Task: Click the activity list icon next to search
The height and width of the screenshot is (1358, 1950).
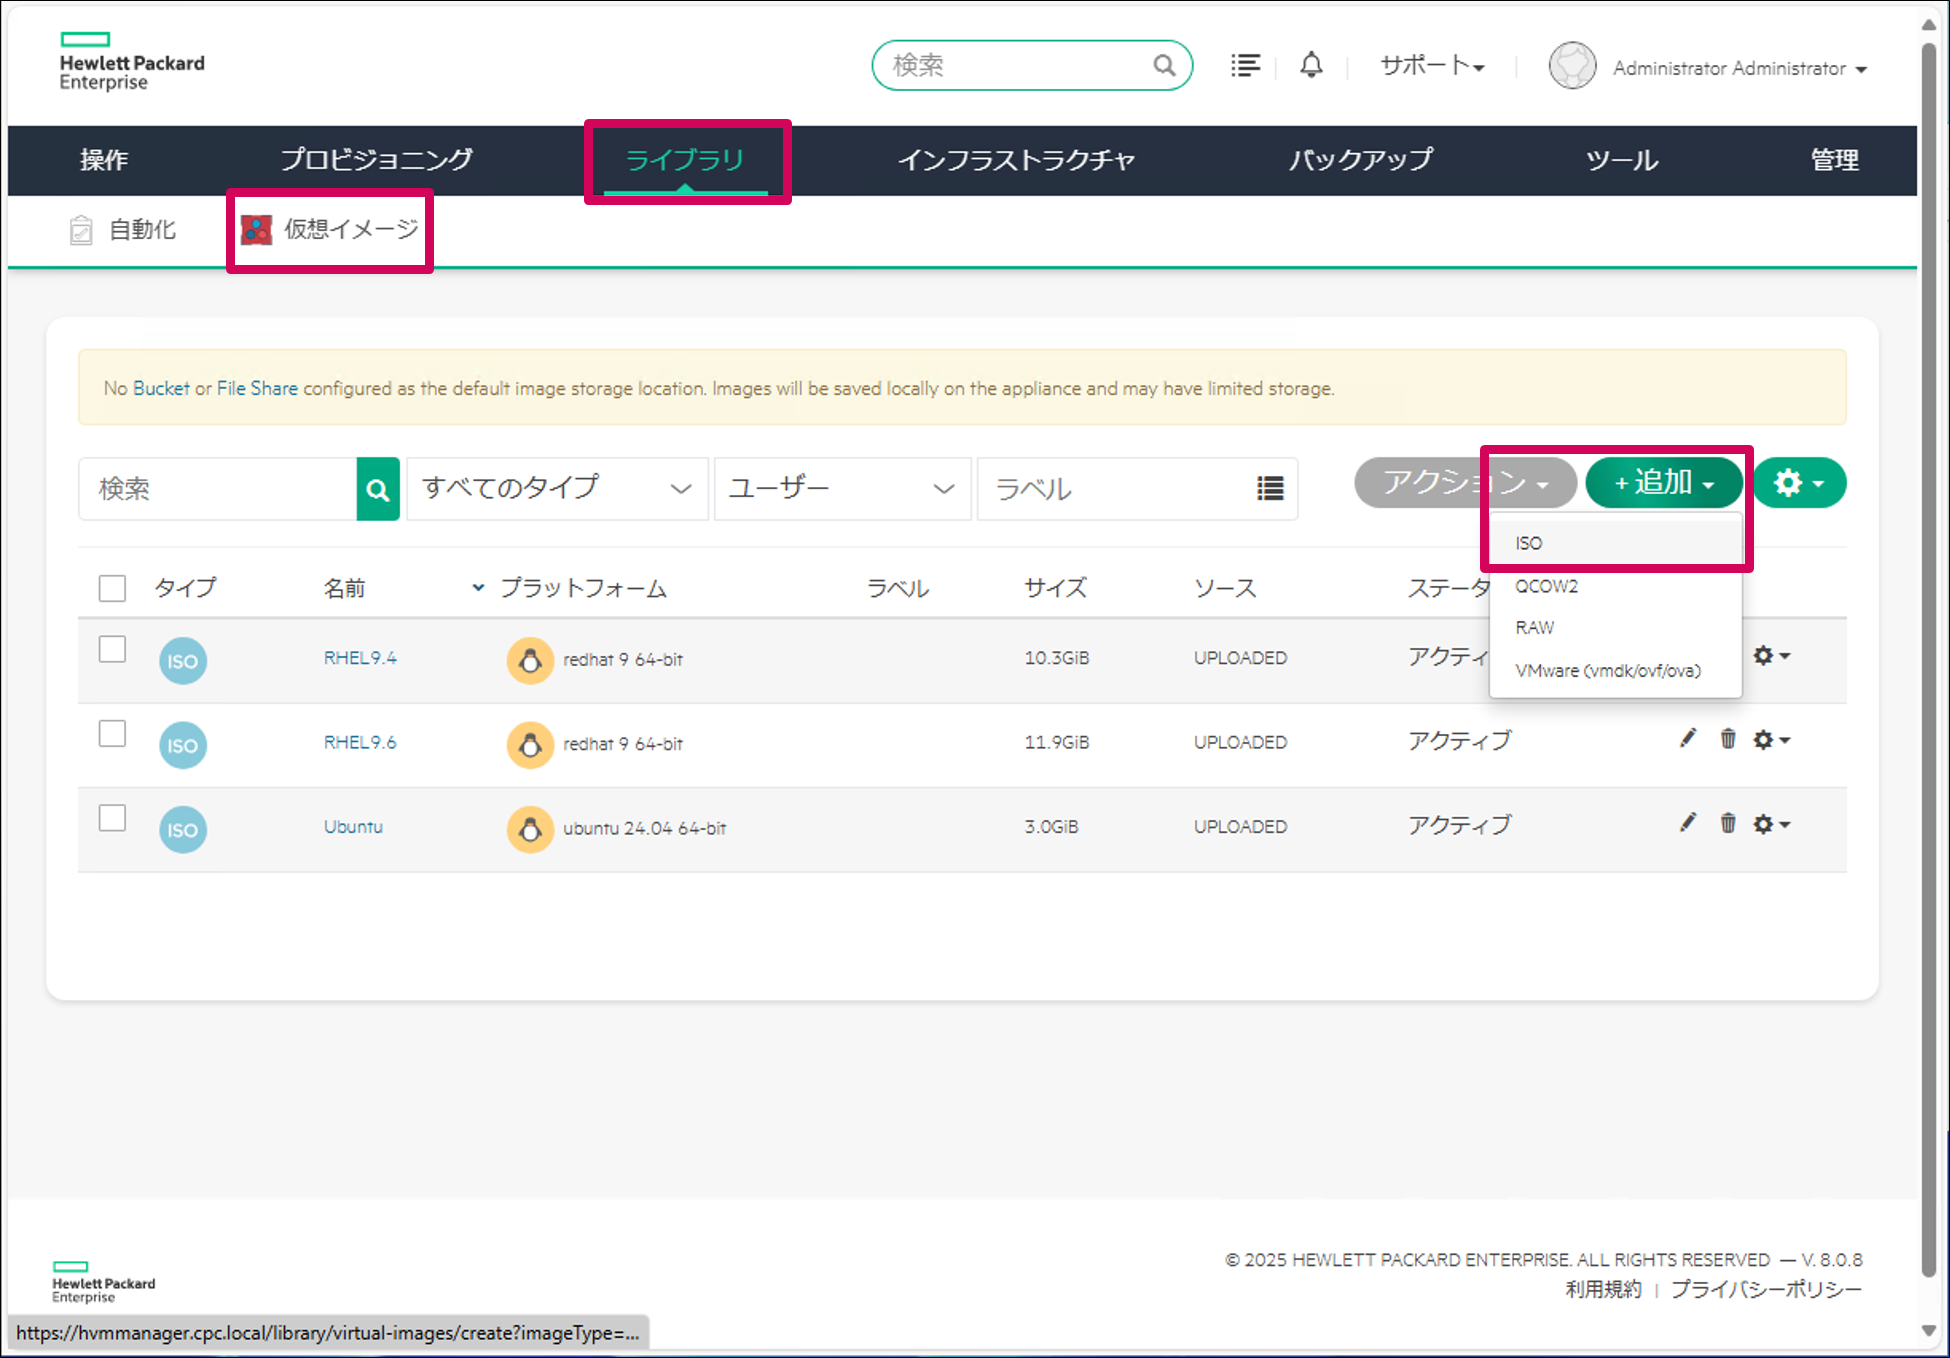Action: [x=1245, y=65]
